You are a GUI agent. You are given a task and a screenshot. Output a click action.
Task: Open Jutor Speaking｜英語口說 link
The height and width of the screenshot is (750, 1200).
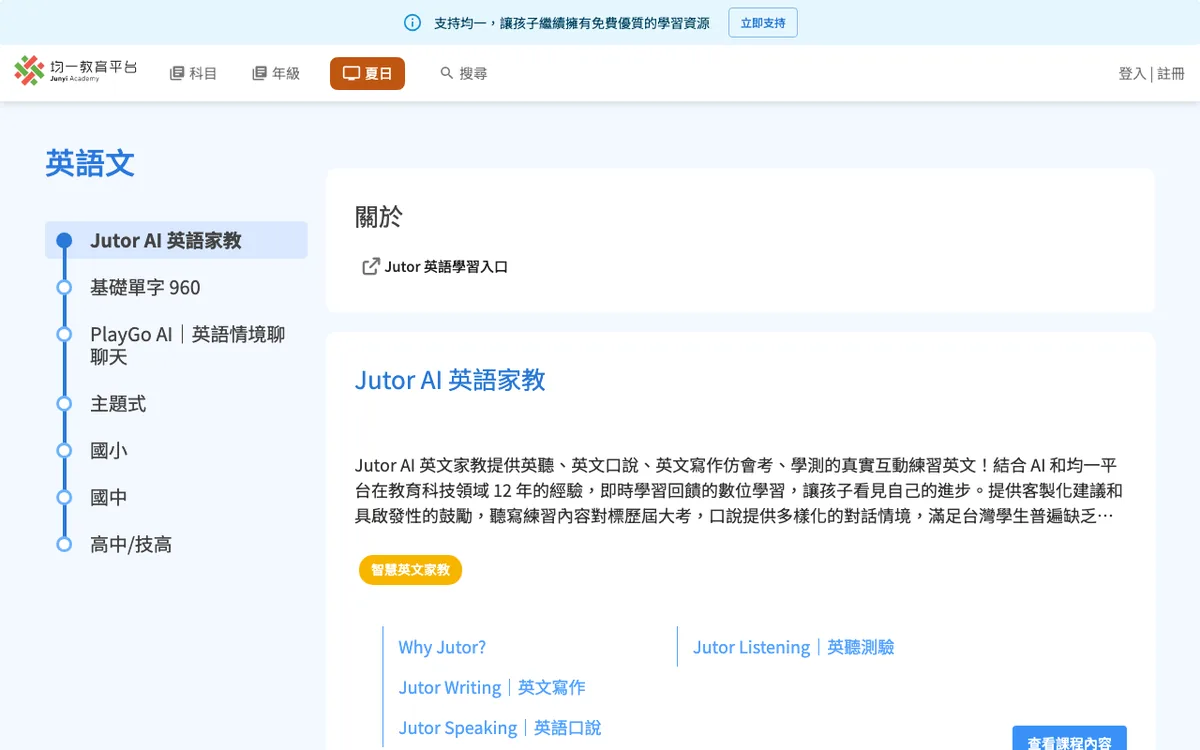coord(500,728)
